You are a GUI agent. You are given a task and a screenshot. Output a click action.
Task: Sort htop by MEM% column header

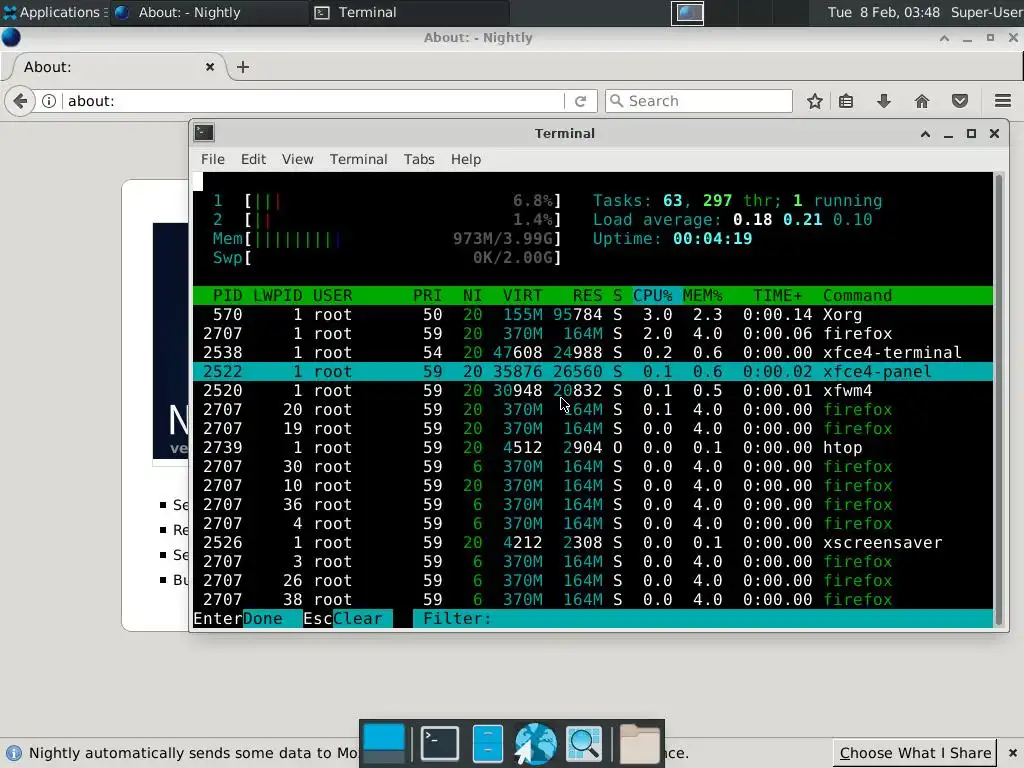click(703, 295)
